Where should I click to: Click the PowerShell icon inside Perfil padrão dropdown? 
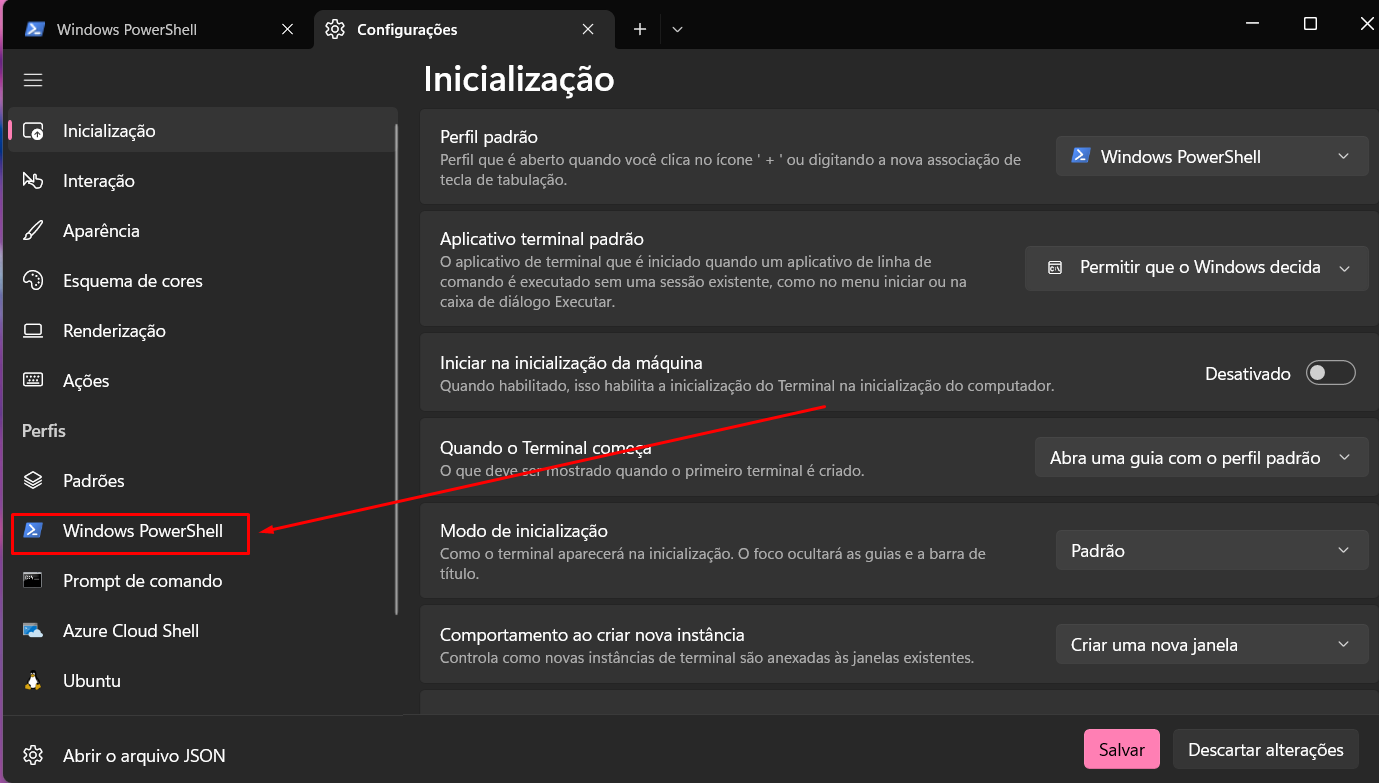pyautogui.click(x=1080, y=156)
